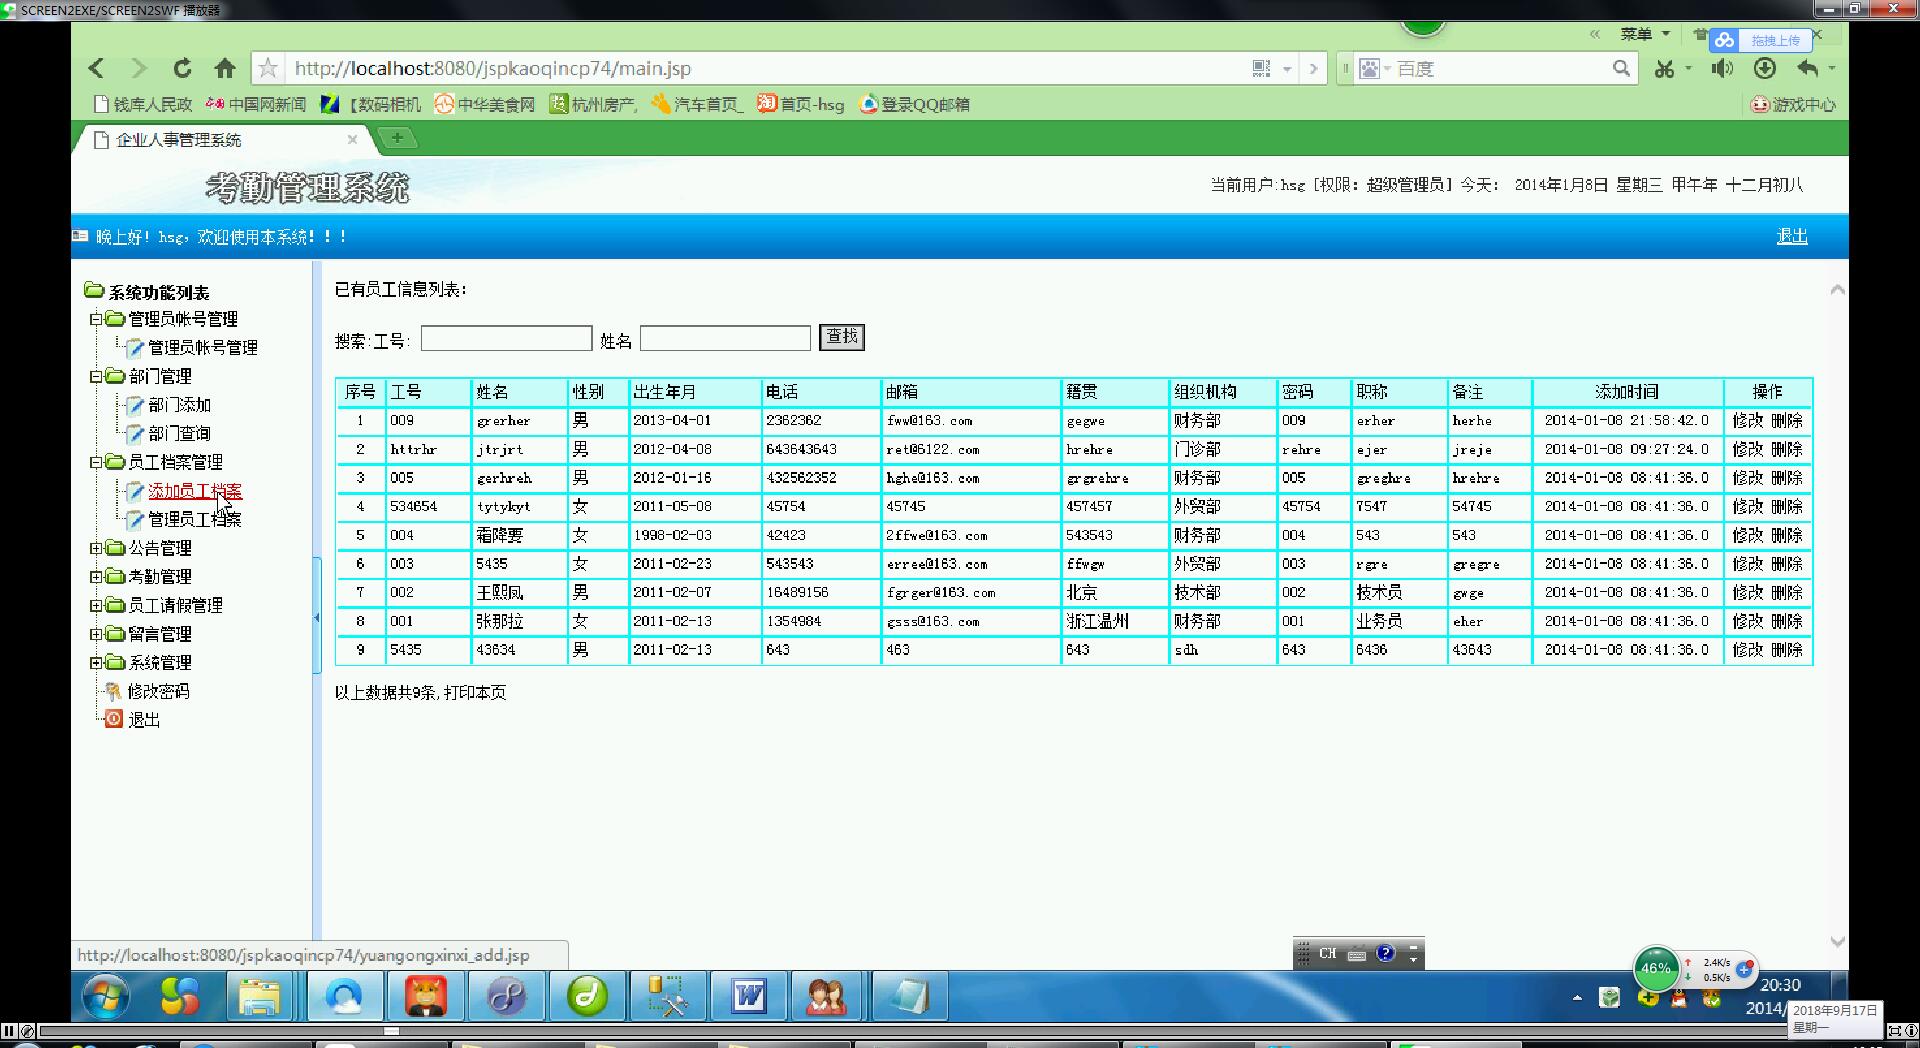The height and width of the screenshot is (1048, 1920).
Task: Pause playback in SCREEN2SWF player
Action: [9, 1031]
